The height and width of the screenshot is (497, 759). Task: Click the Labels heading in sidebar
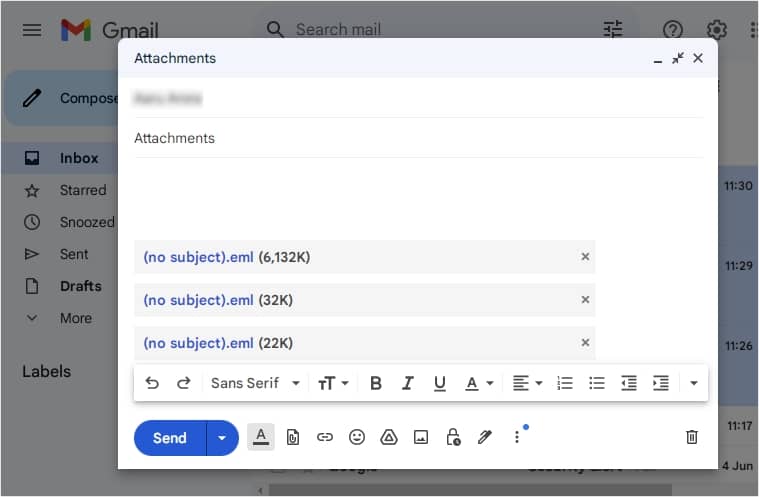(46, 372)
